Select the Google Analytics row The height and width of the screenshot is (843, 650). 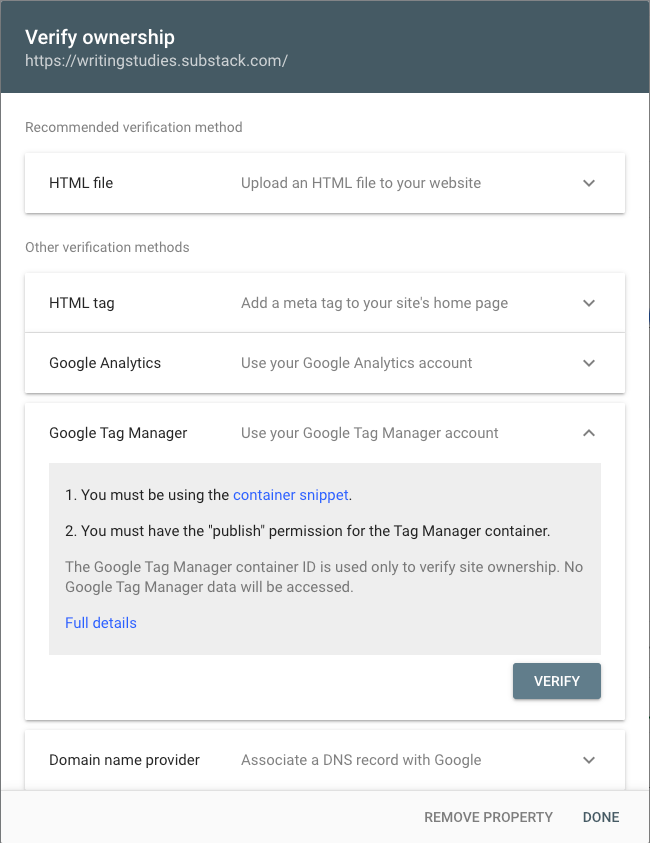[x=325, y=363]
